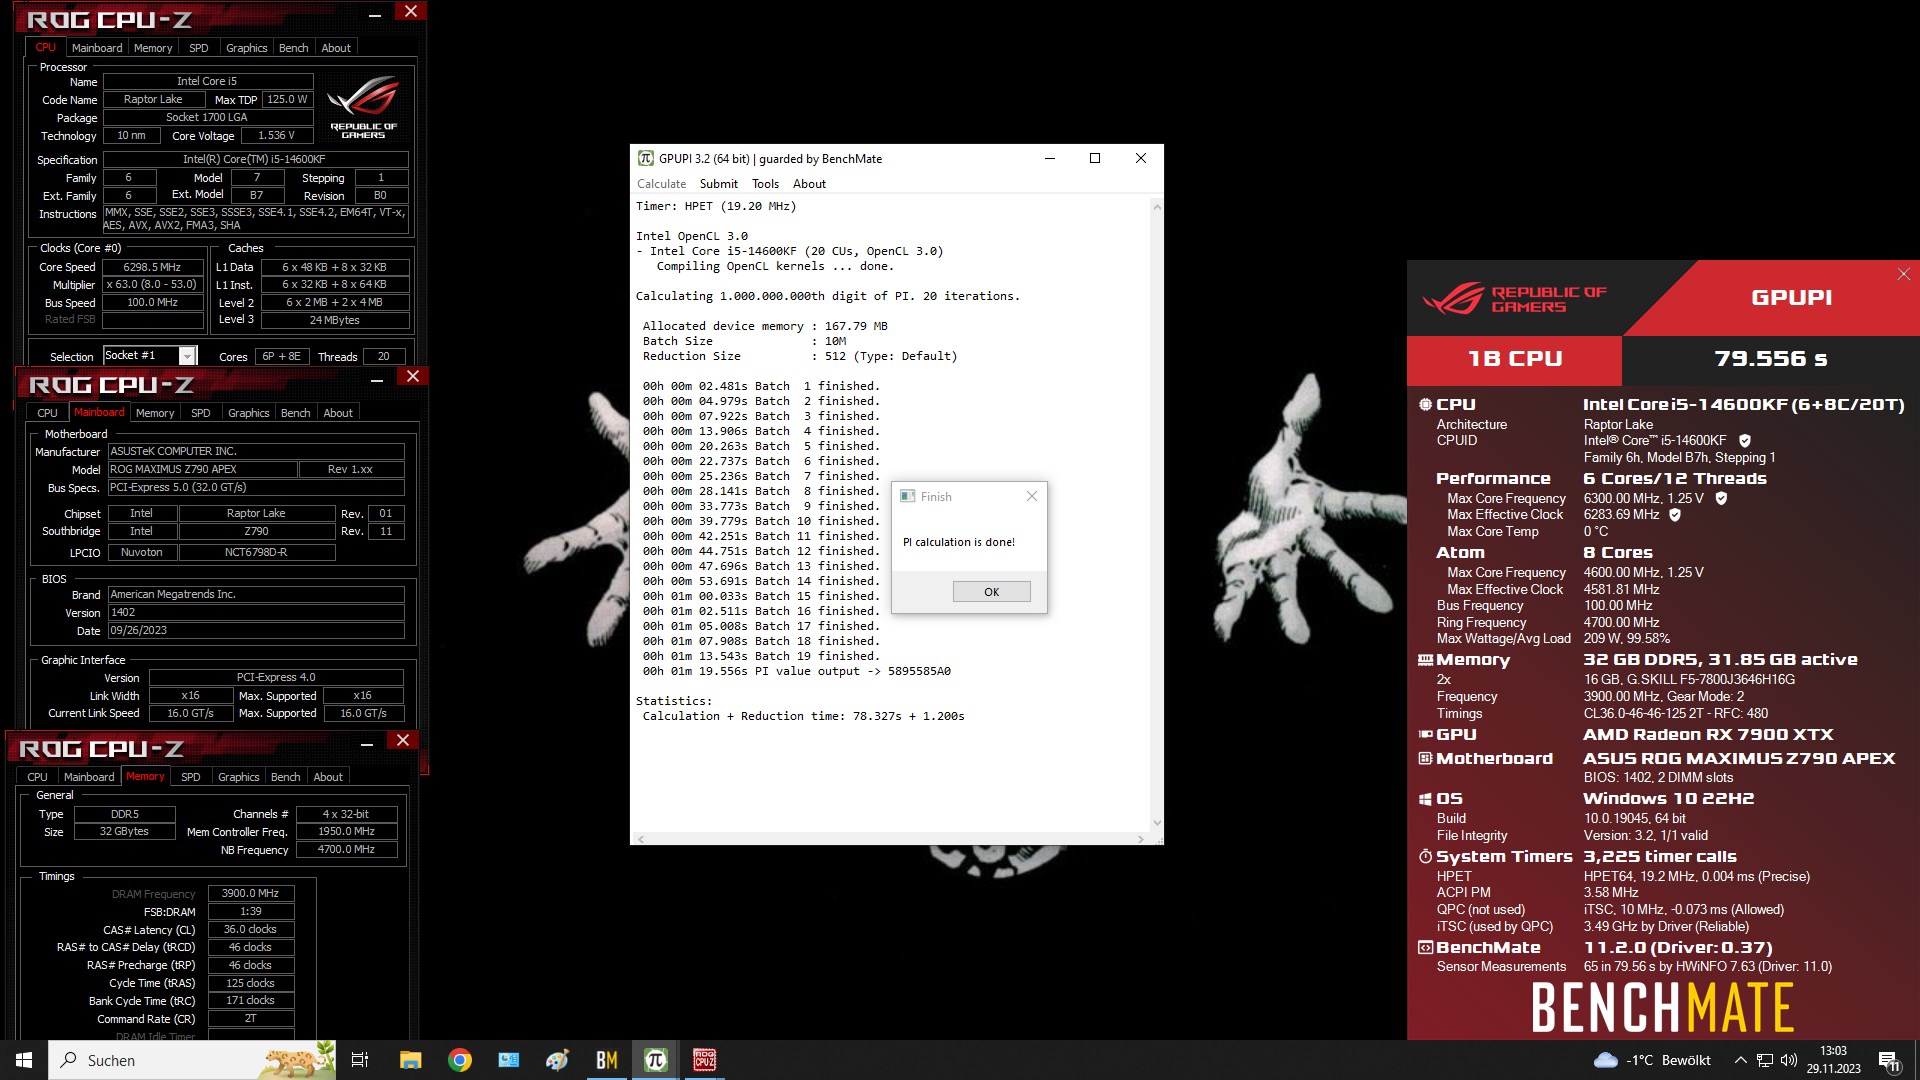
Task: Click the verified shield beside 6283.69 MHz
Action: [x=1675, y=515]
